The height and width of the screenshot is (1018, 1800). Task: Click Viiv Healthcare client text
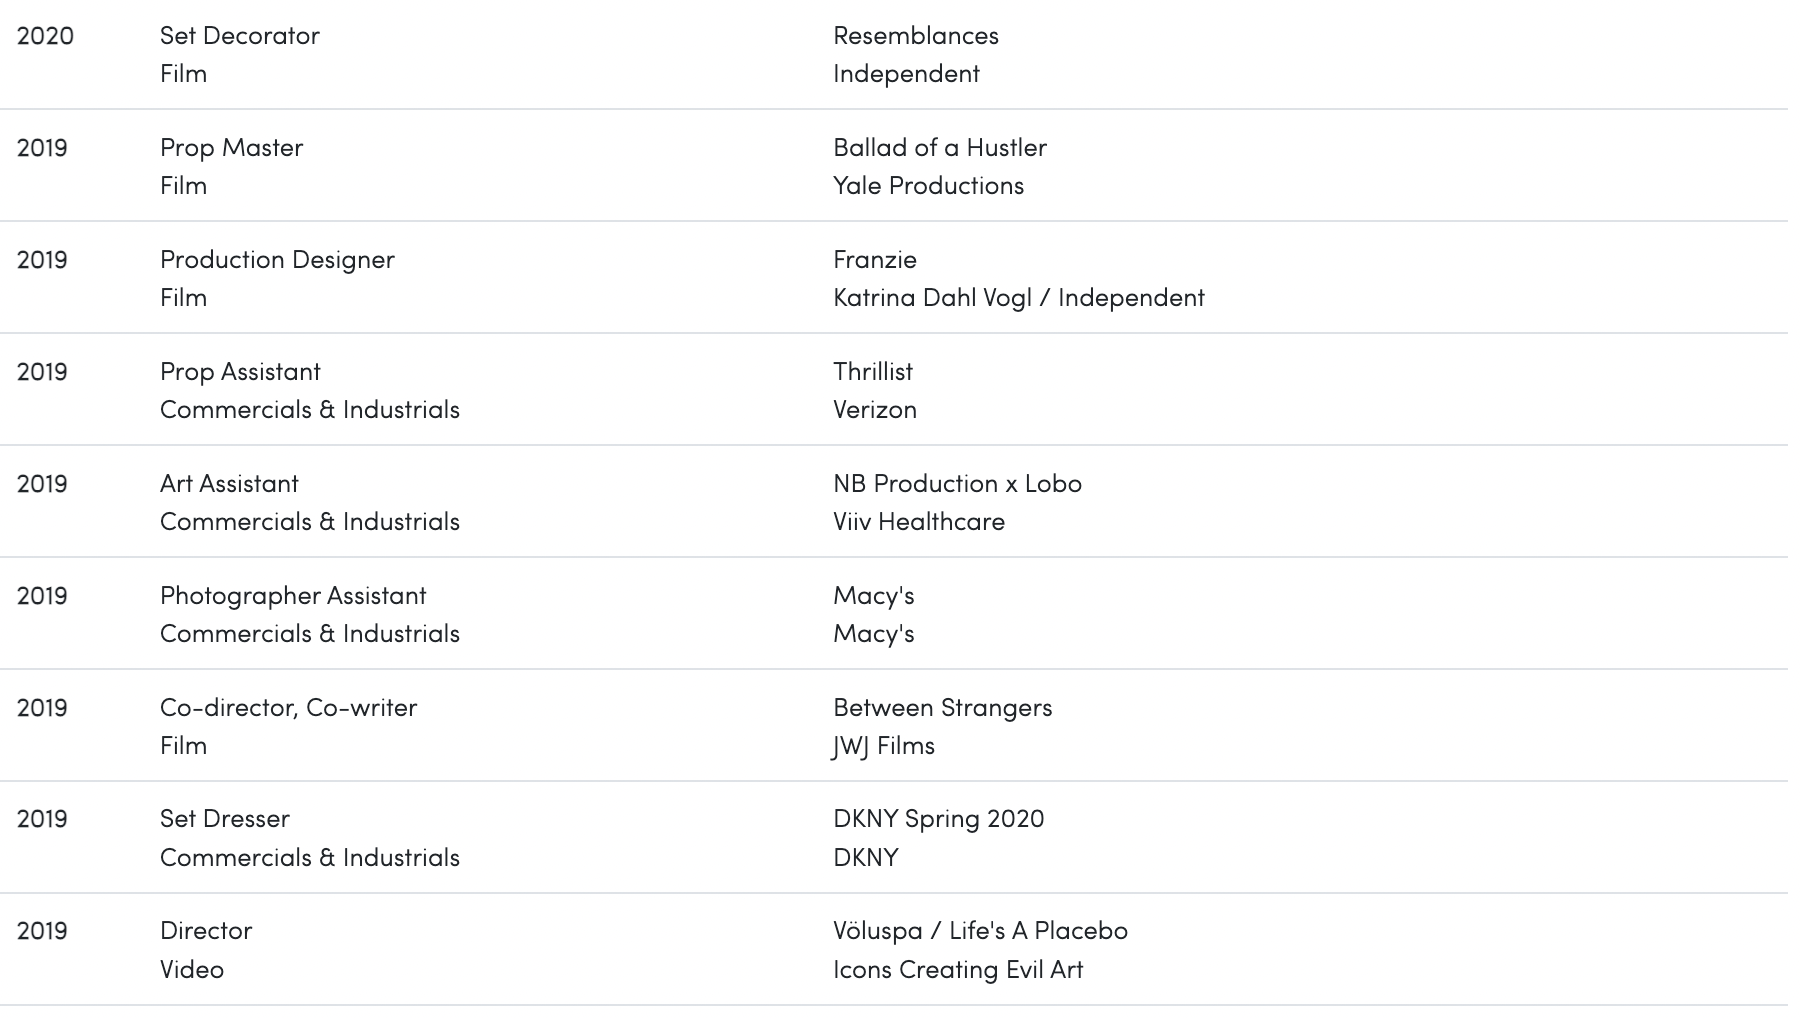click(918, 522)
